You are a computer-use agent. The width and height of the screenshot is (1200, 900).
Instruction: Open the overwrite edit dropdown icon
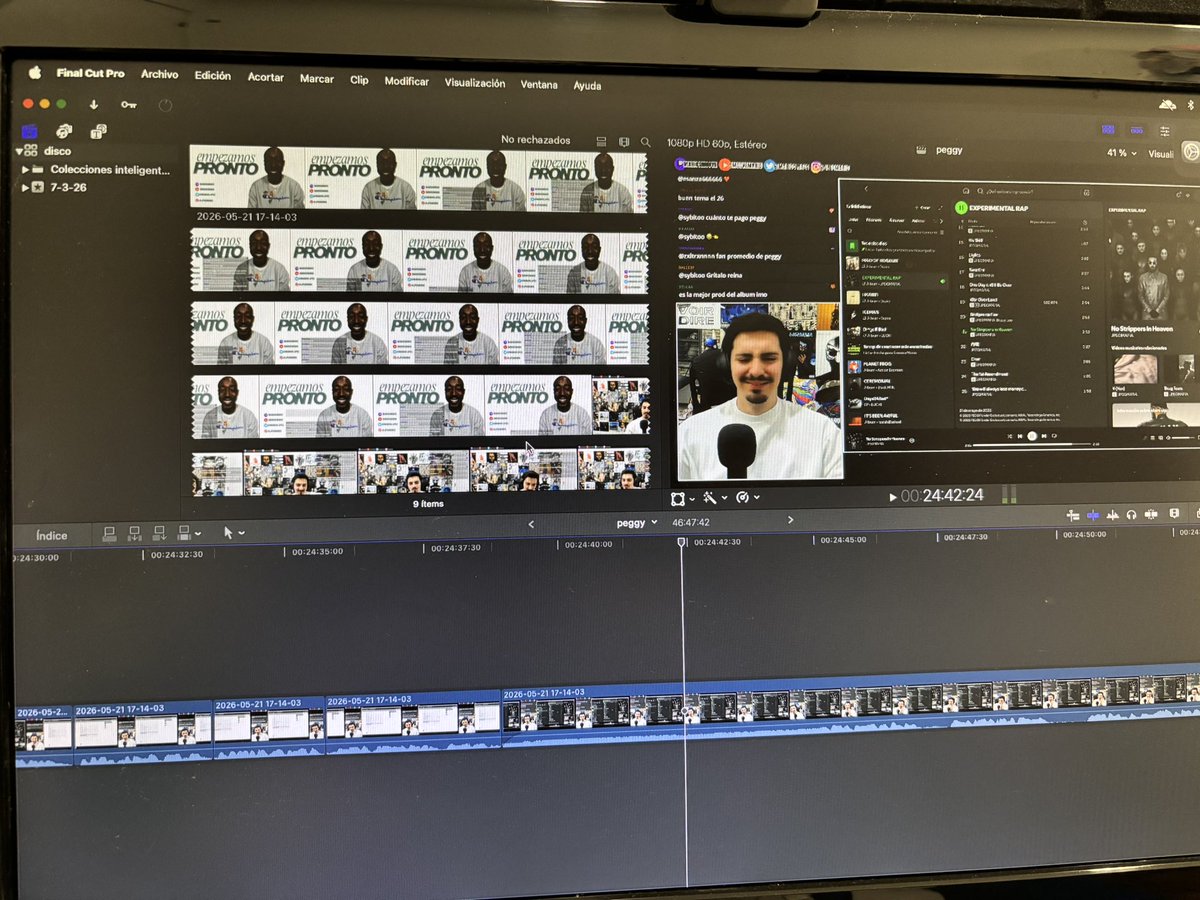pyautogui.click(x=188, y=533)
